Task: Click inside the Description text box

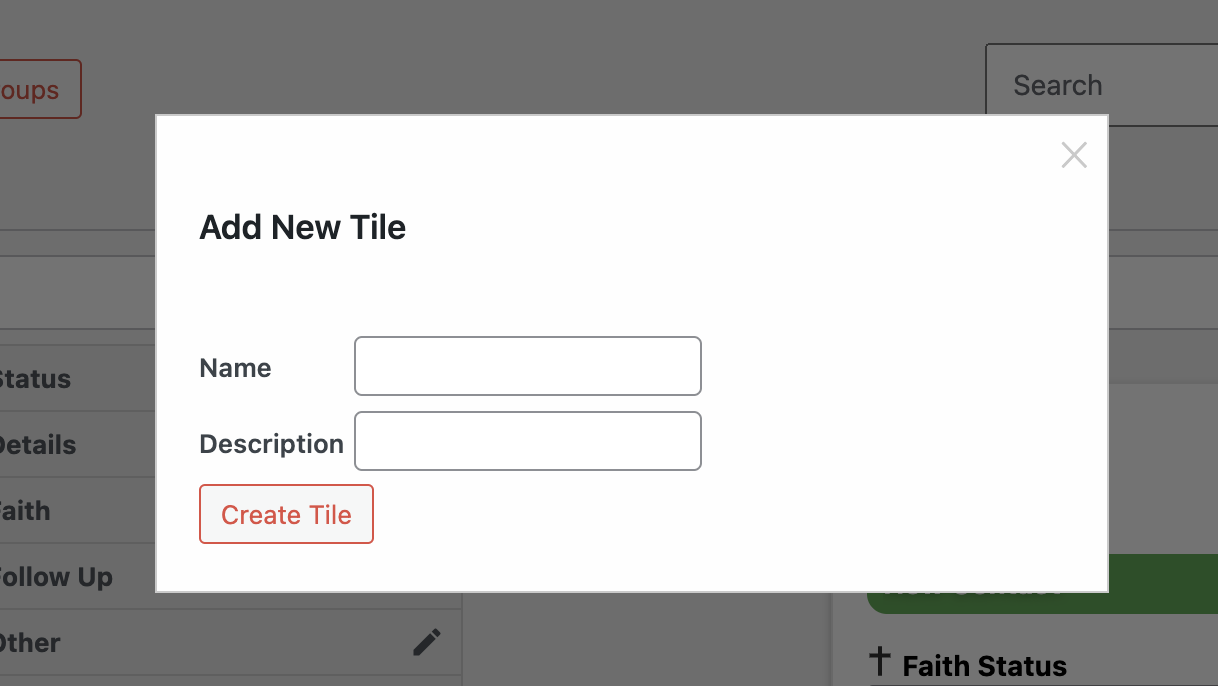Action: pyautogui.click(x=527, y=441)
